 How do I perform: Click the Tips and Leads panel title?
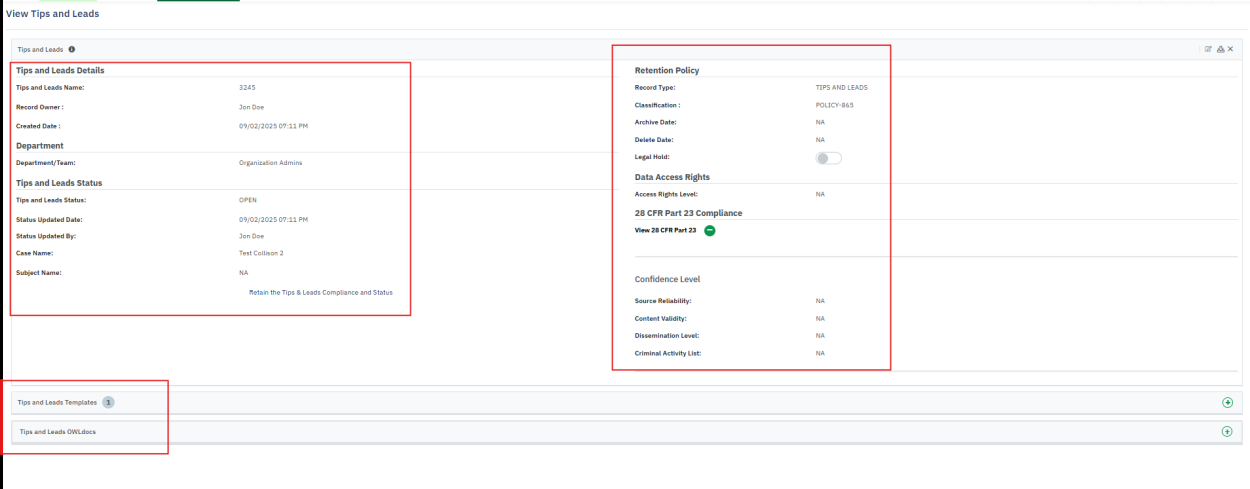coord(40,49)
